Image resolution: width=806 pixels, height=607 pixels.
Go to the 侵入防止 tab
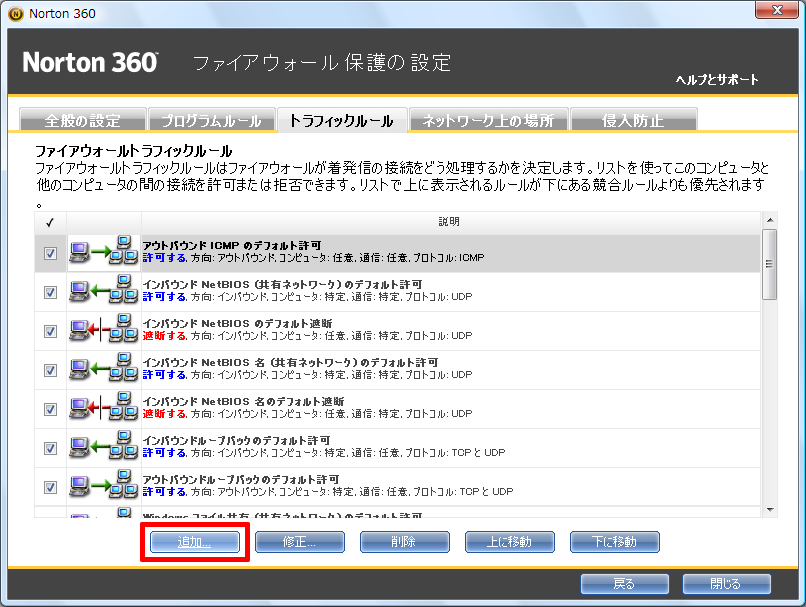[632, 120]
